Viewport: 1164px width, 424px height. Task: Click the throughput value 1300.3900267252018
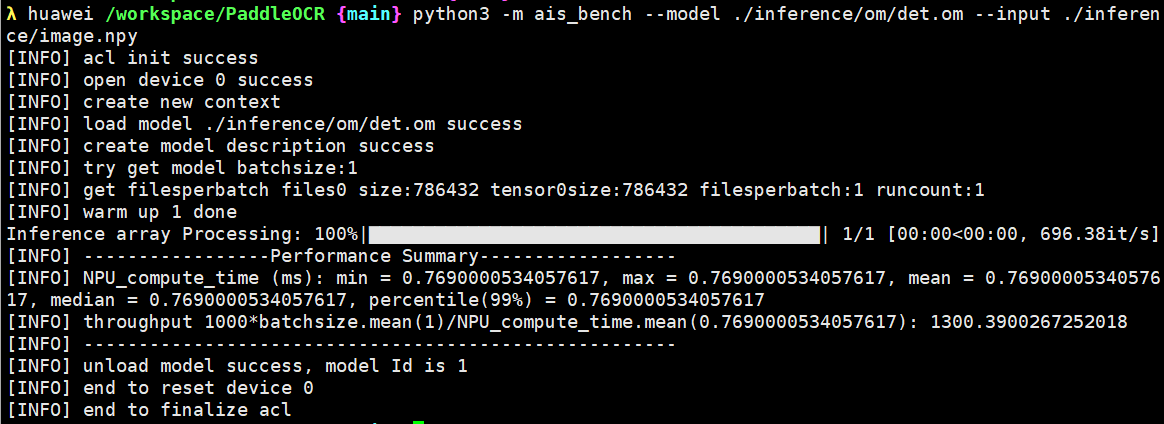(1029, 322)
